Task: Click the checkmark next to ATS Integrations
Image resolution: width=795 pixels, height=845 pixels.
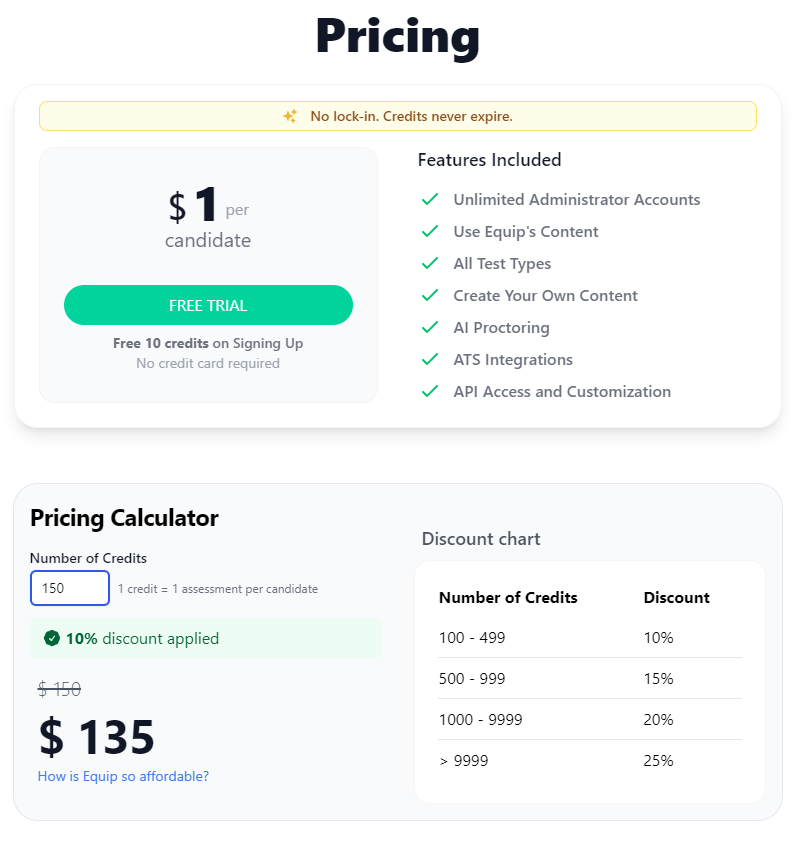Action: 430,359
